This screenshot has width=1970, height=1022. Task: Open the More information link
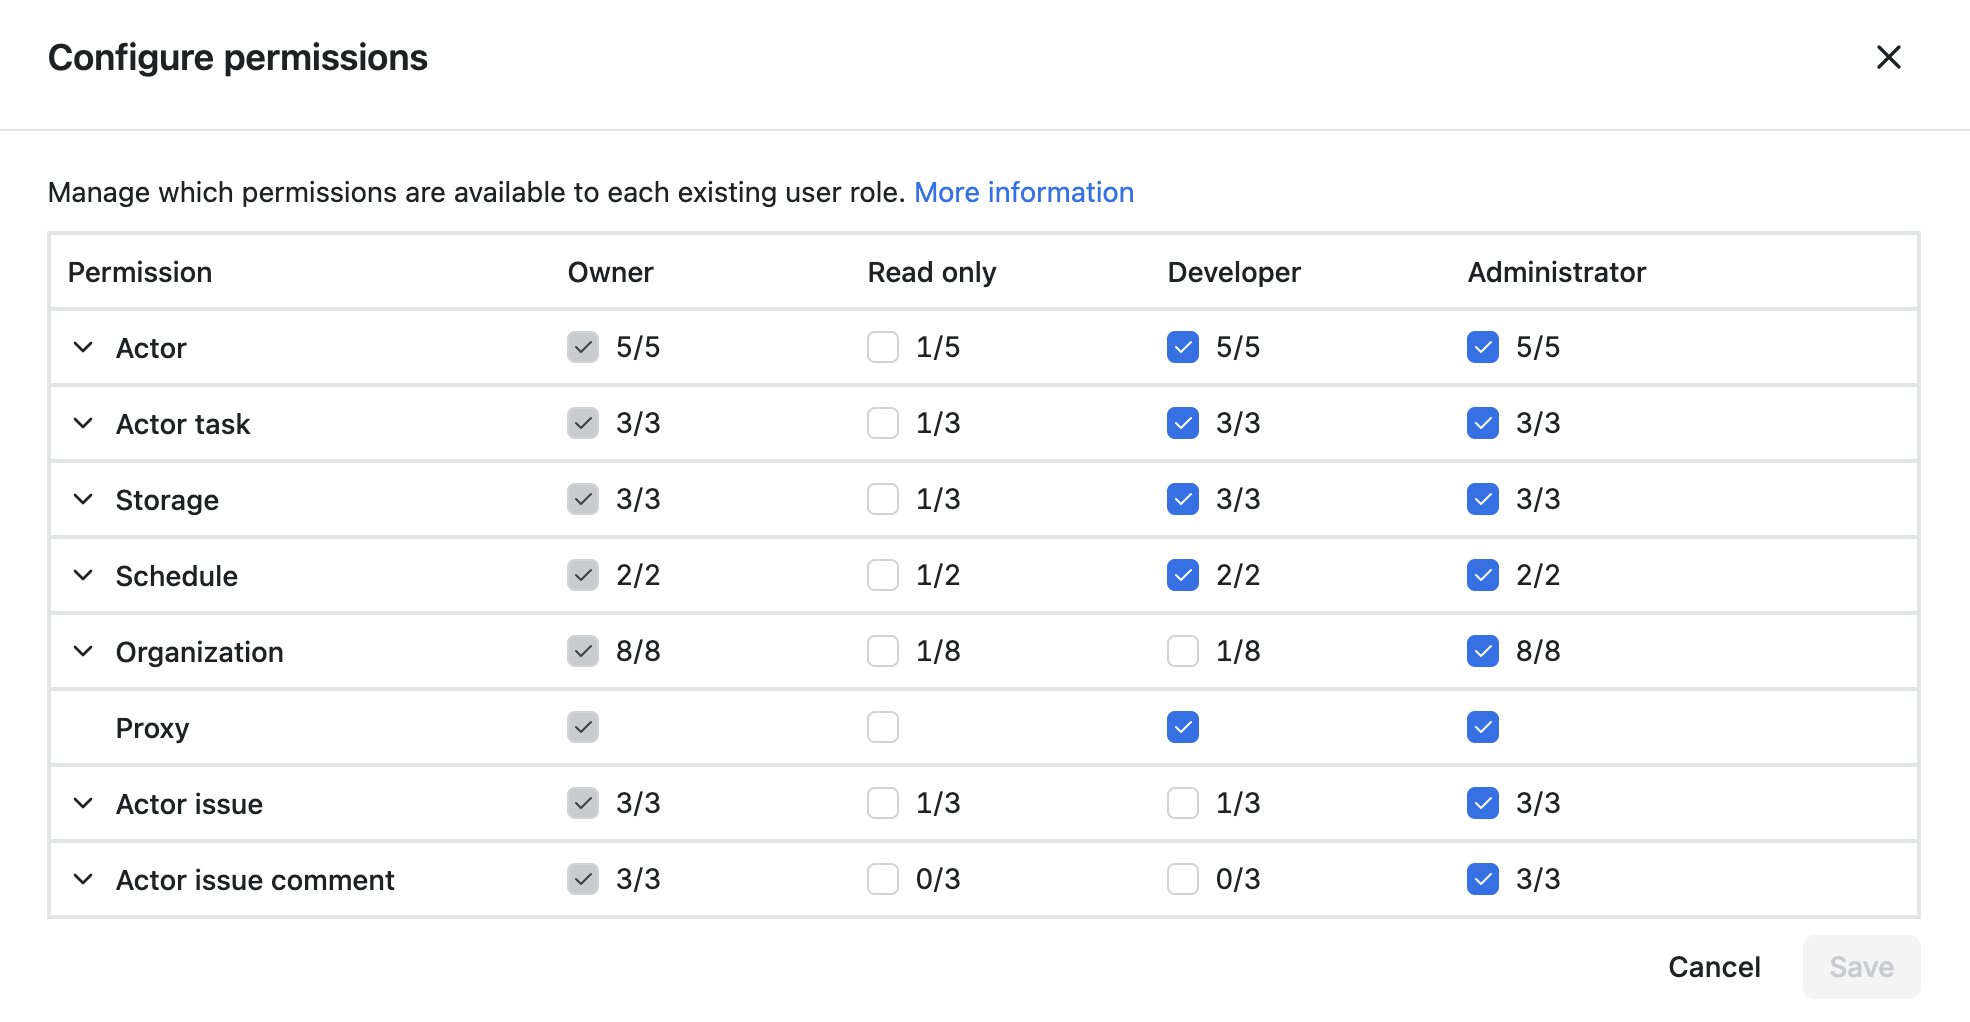(1023, 192)
